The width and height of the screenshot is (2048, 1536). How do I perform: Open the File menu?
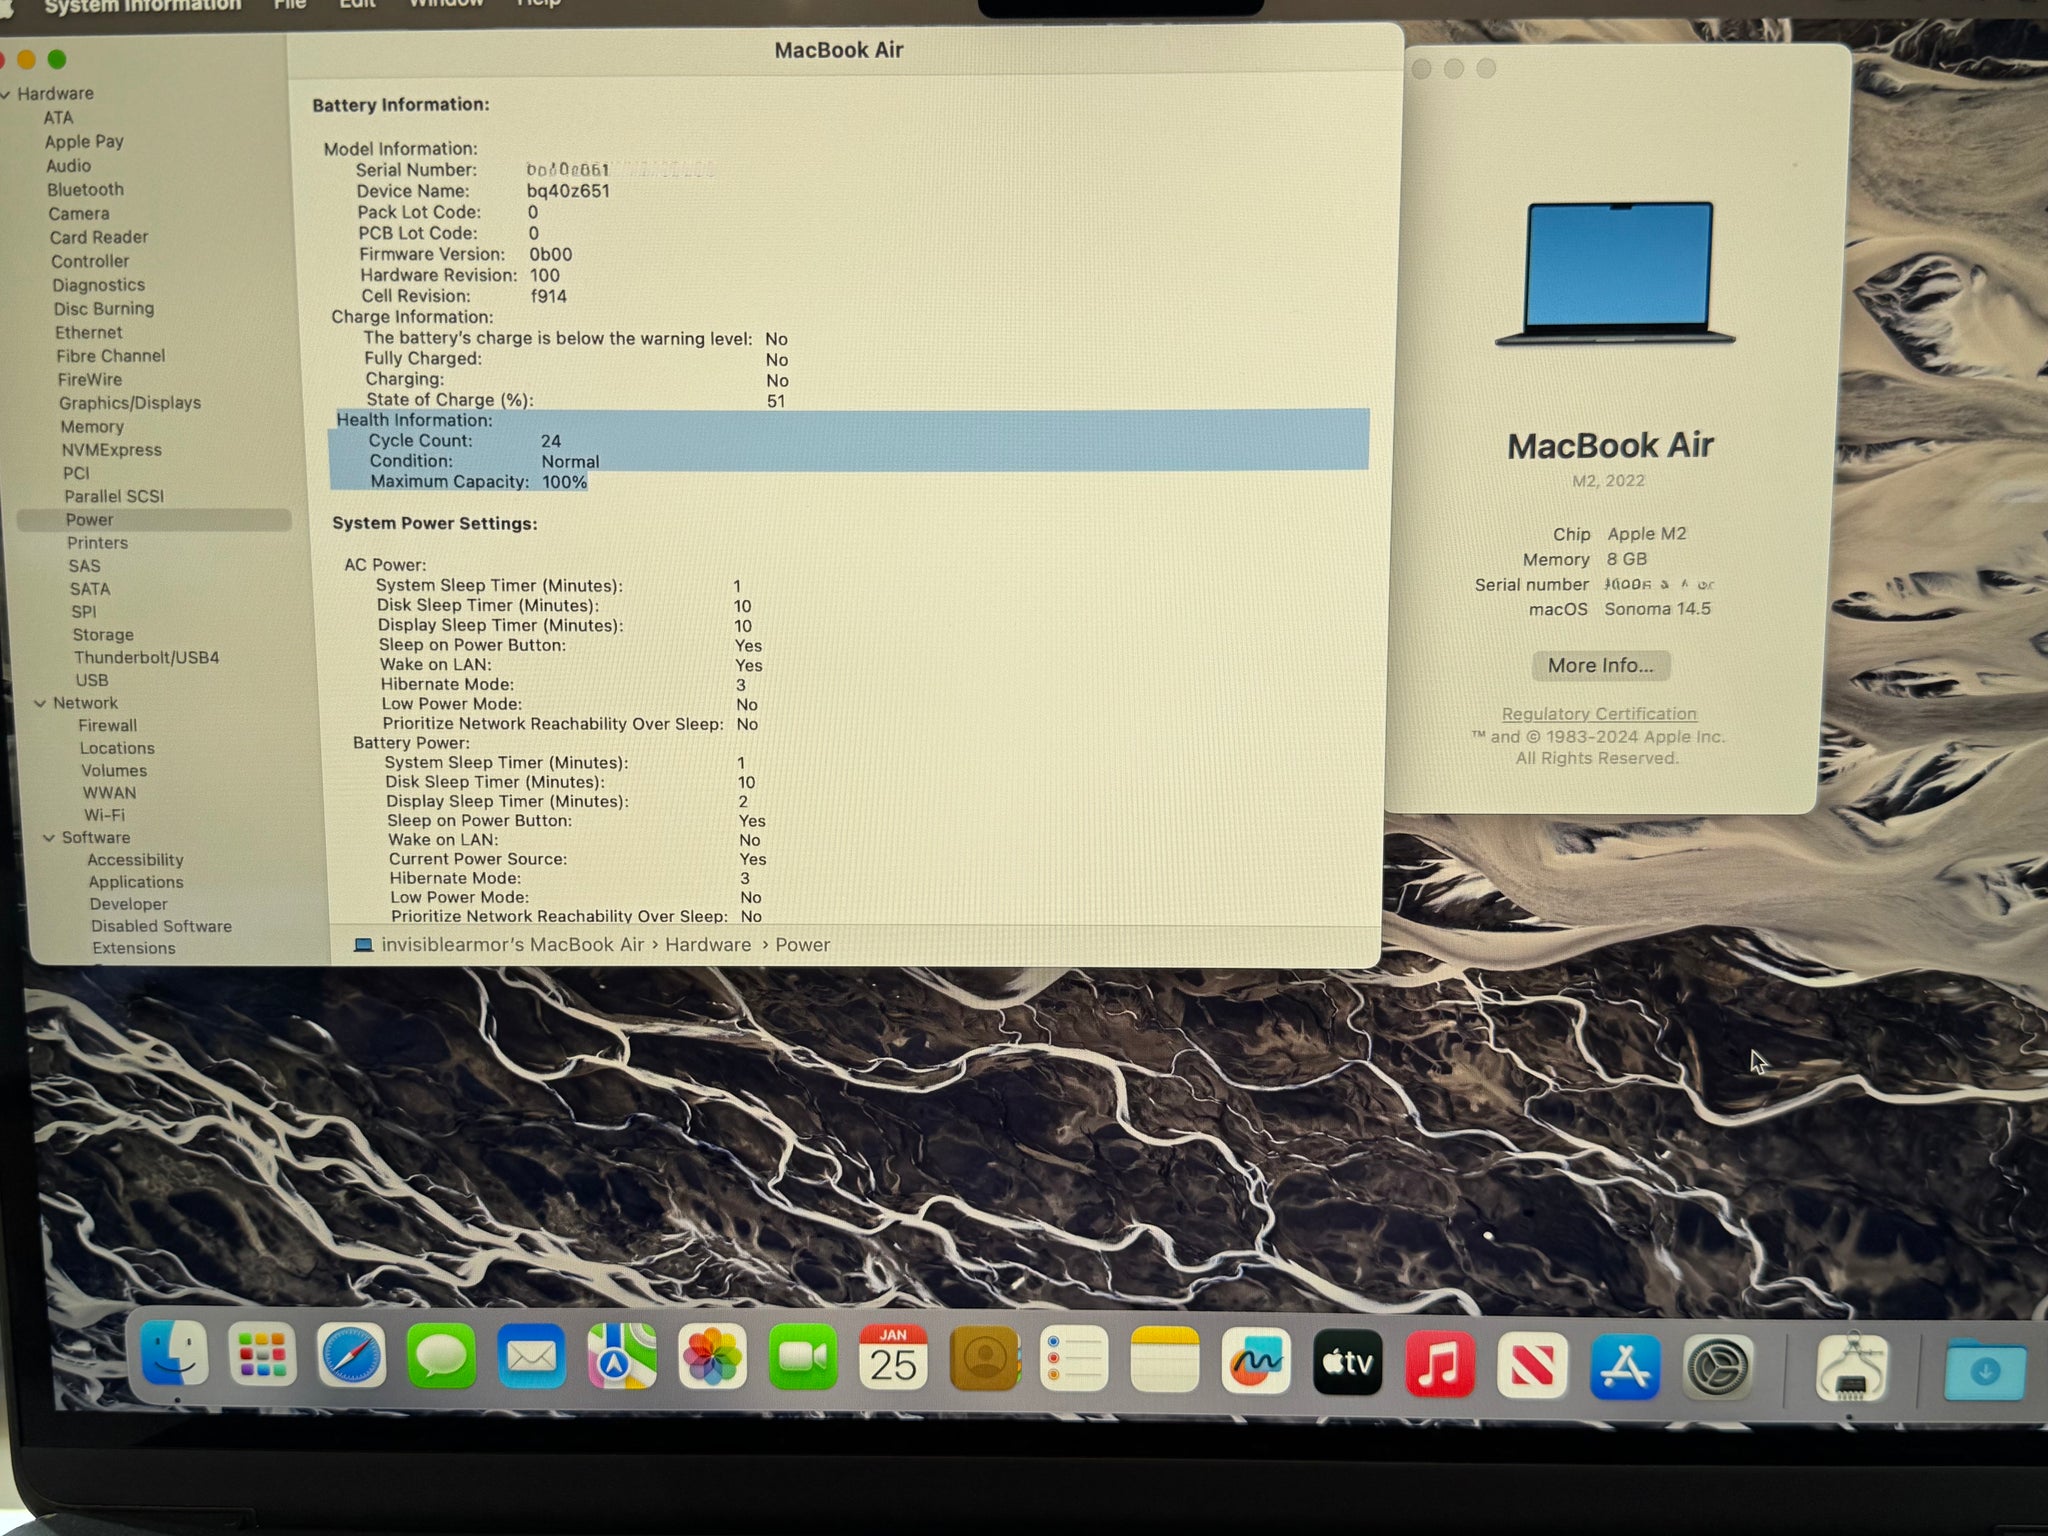tap(290, 5)
